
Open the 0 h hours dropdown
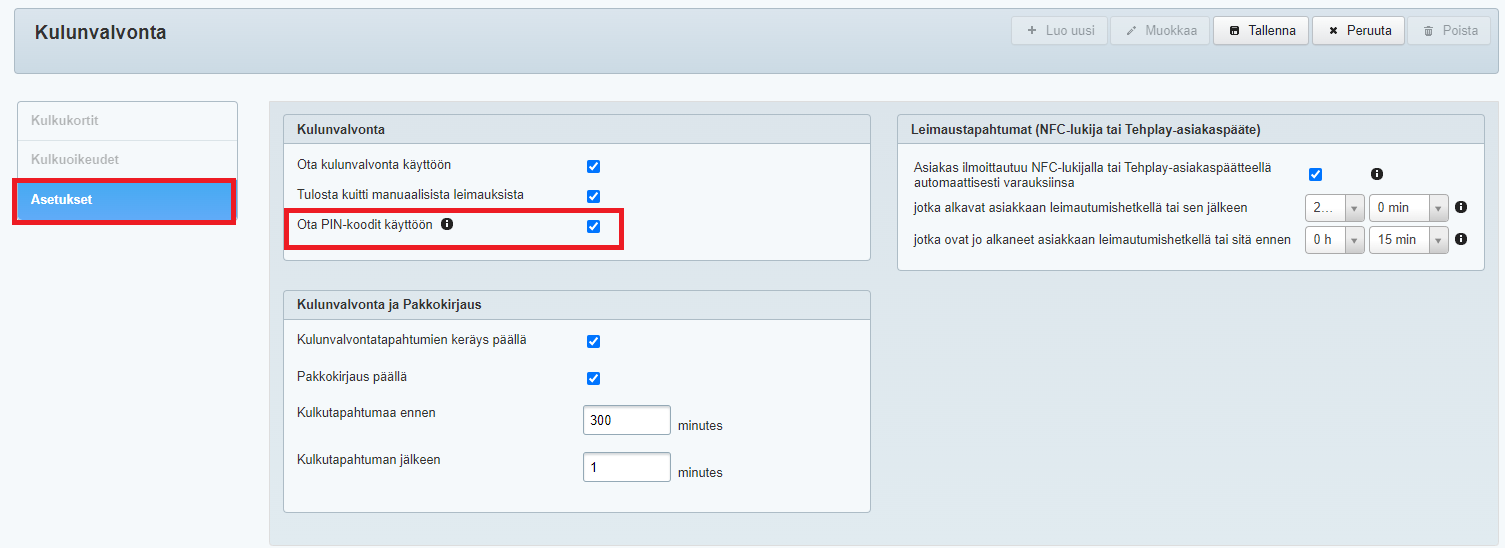pos(1334,240)
